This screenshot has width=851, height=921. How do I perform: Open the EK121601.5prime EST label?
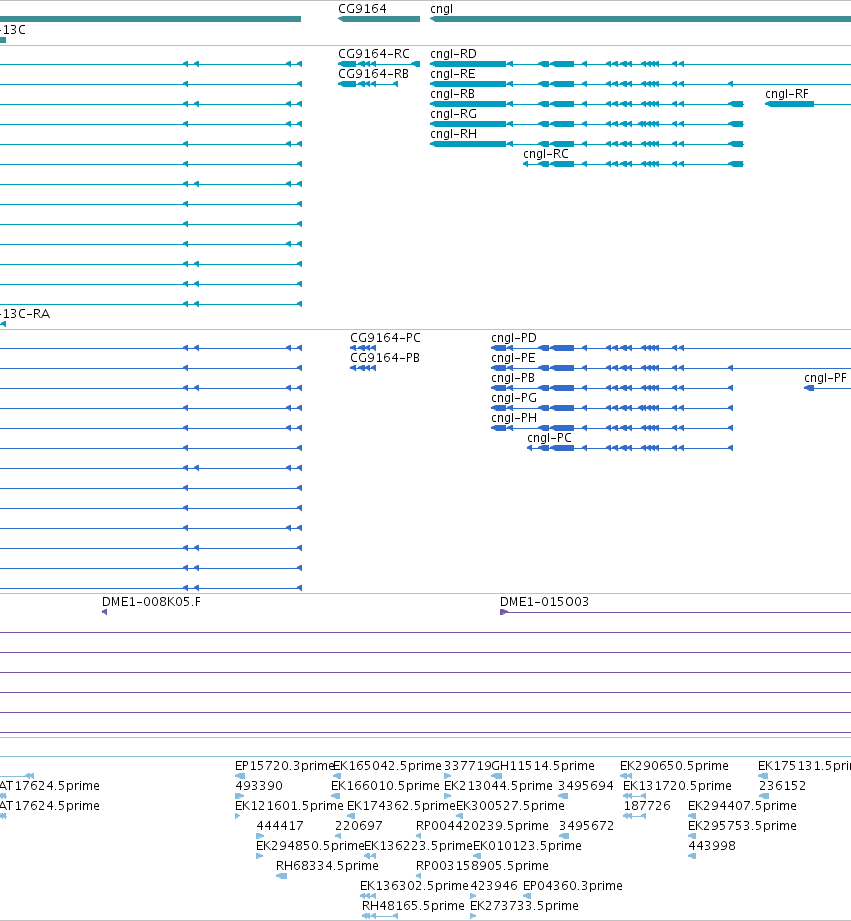tap(289, 805)
